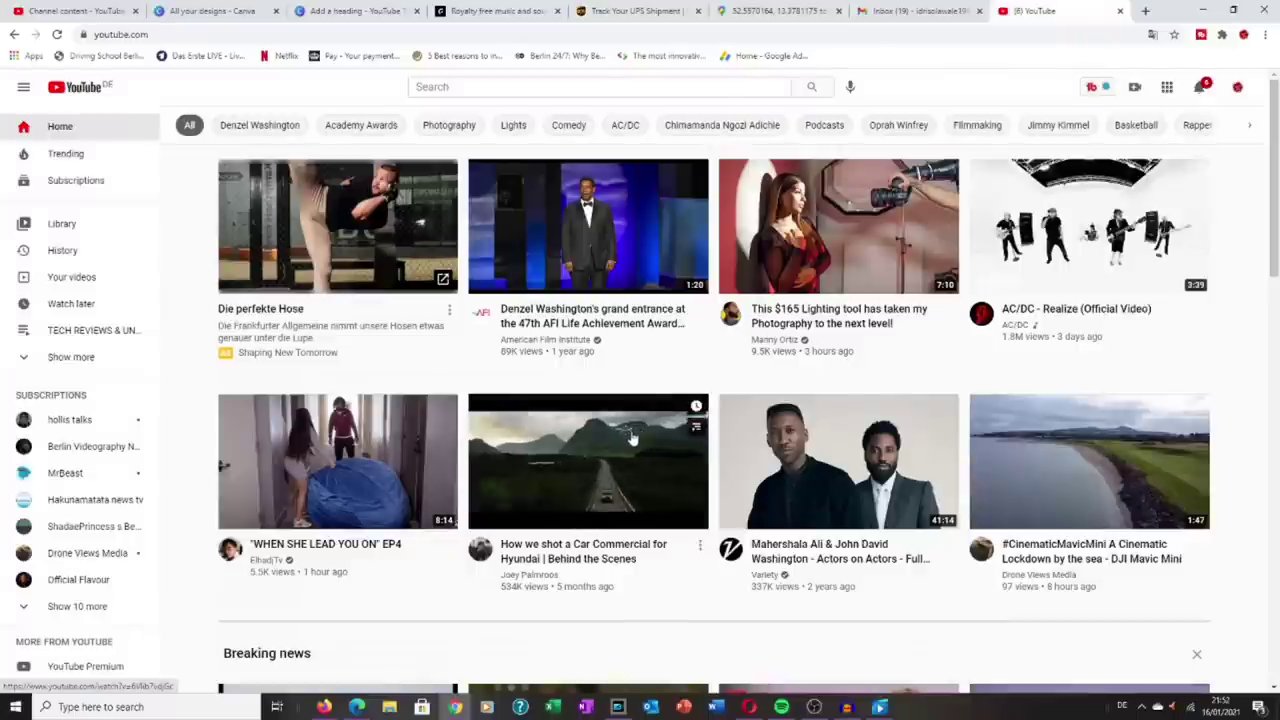Switch to the Canva browser tab
This screenshot has width=1280, height=720.
click(210, 11)
